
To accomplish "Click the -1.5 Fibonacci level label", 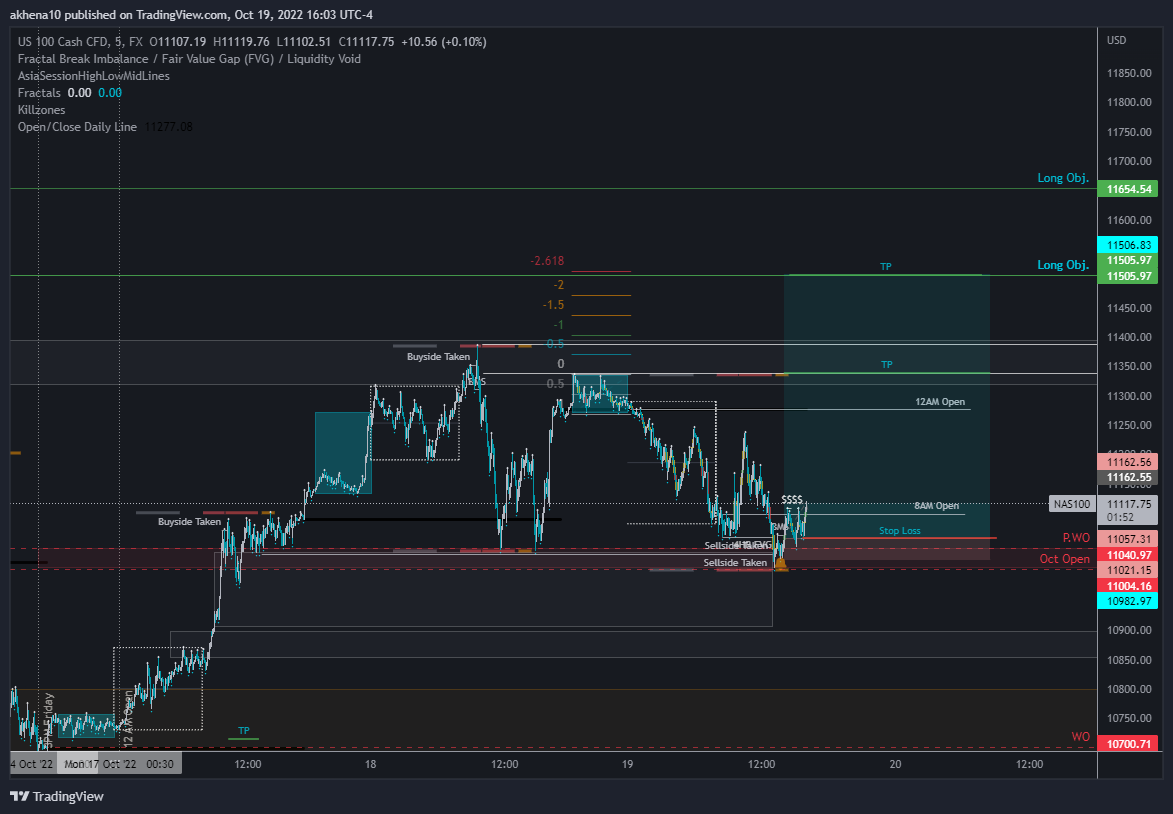I will tap(553, 305).
